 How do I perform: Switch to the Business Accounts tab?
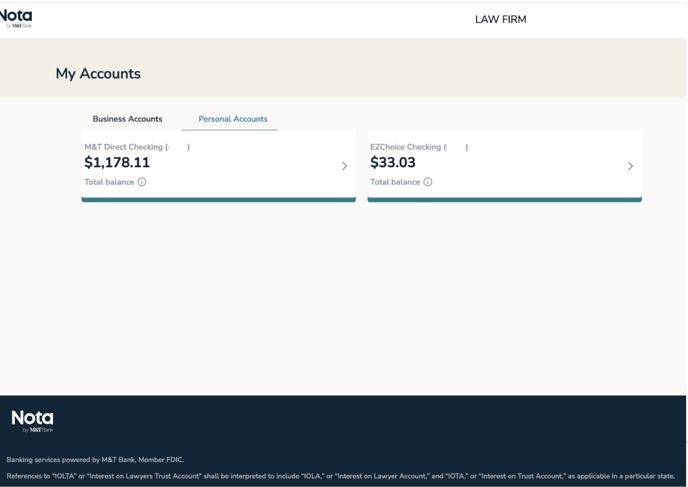127,119
